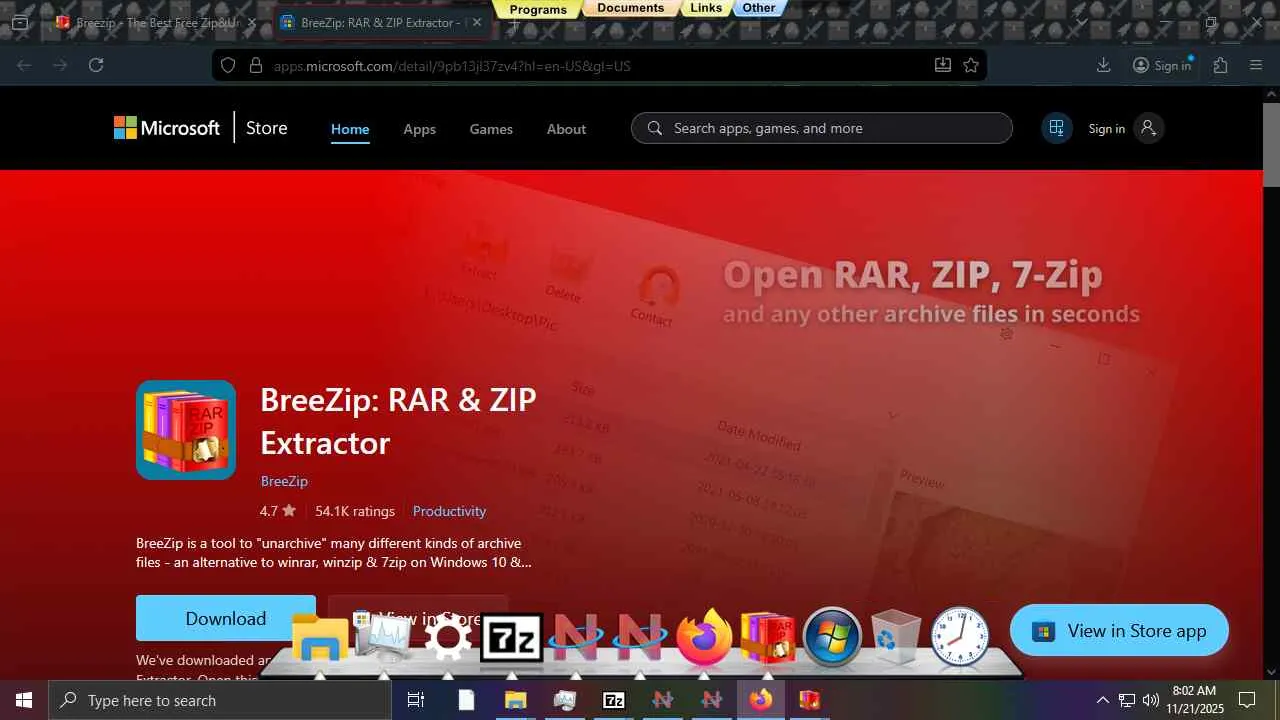Screen dimensions: 1280x720
Task: Click the Windows orb in the dock
Action: 832,637
